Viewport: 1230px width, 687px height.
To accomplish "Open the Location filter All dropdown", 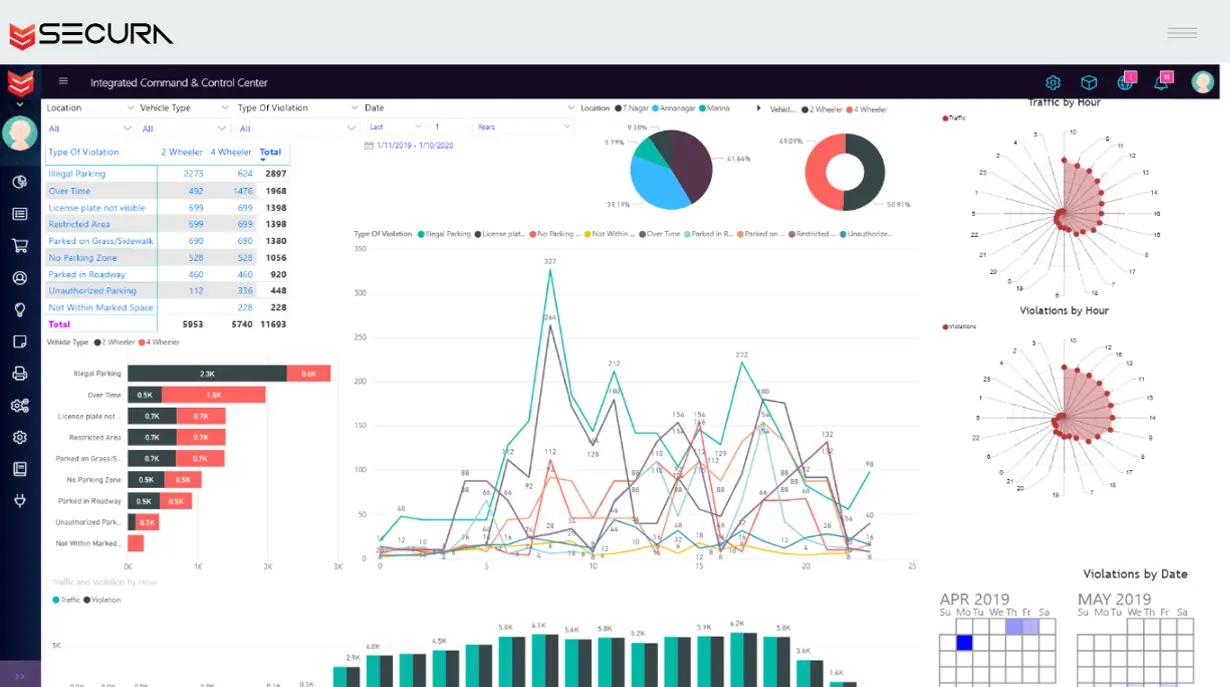I will point(89,129).
